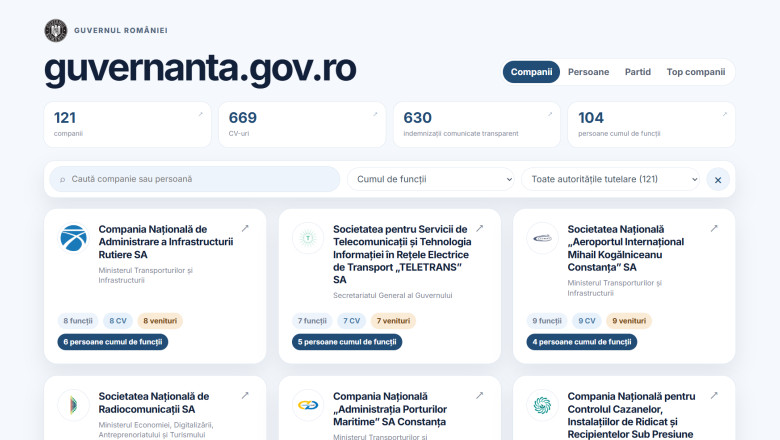The width and height of the screenshot is (780, 440).
Task: Click the Infrastructurii Rutiere company logo
Action: coord(74,238)
